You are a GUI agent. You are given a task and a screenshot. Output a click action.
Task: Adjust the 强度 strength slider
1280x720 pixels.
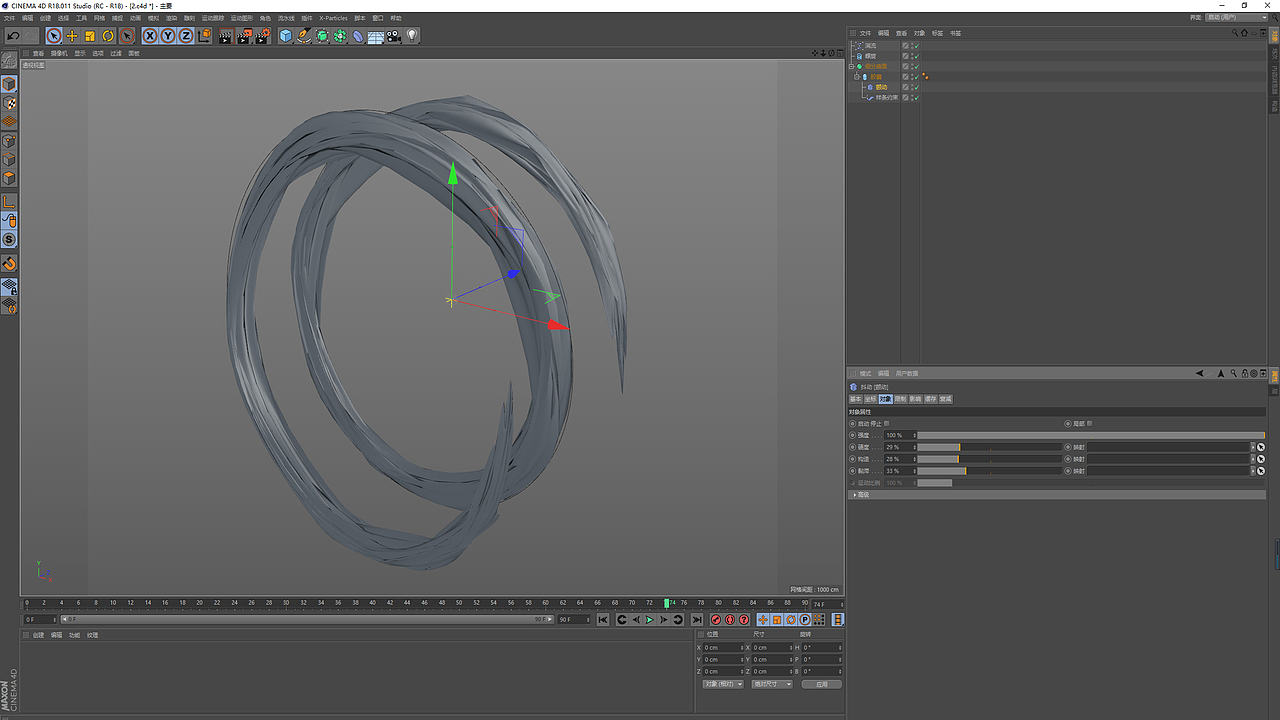coord(1091,435)
